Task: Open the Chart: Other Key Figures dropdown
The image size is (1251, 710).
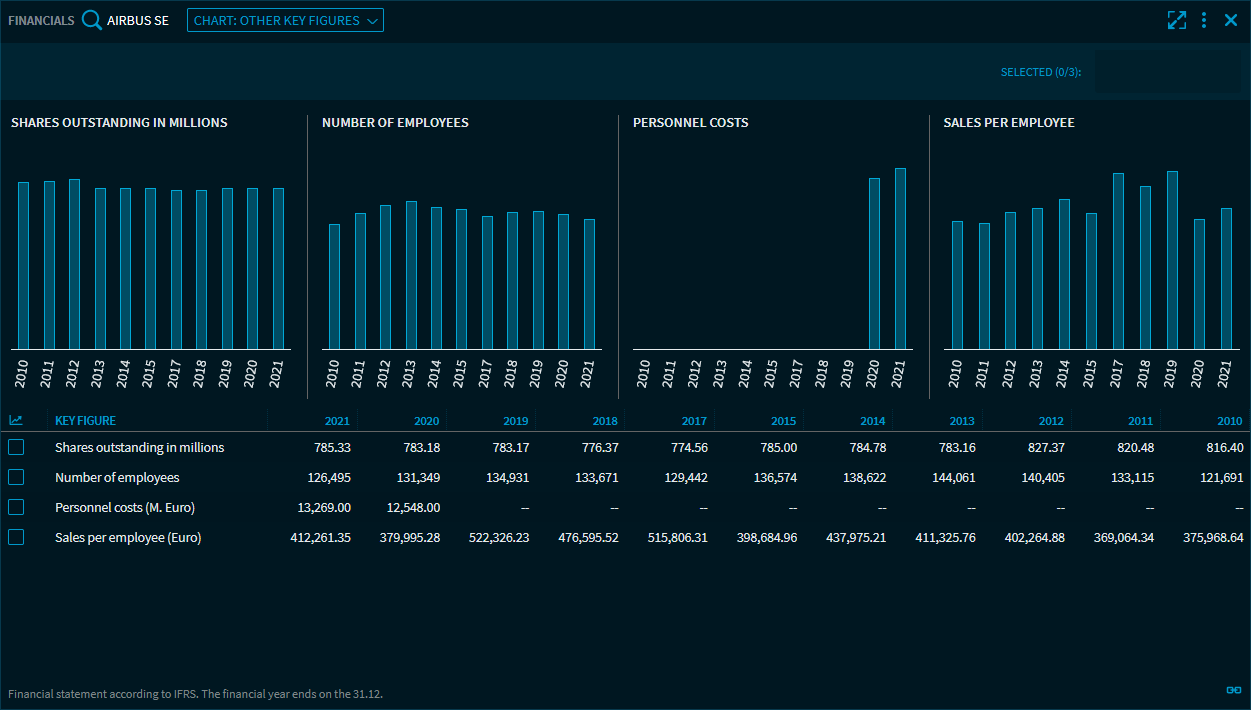Action: click(285, 20)
